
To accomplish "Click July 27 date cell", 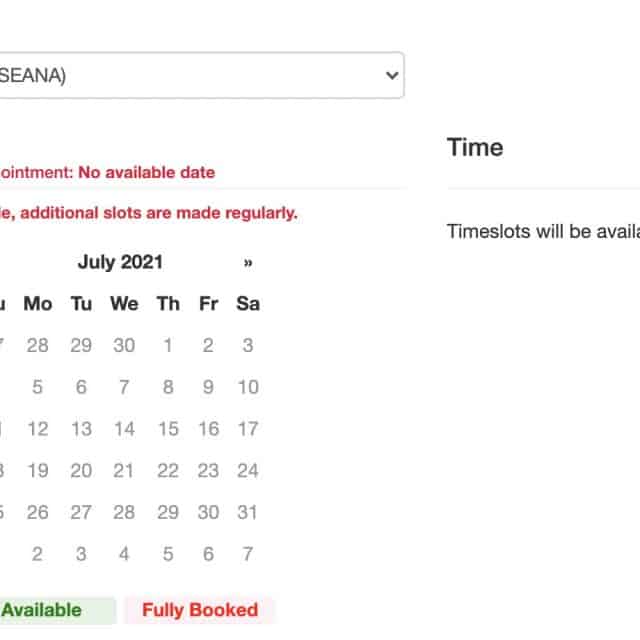I will click(81, 512).
